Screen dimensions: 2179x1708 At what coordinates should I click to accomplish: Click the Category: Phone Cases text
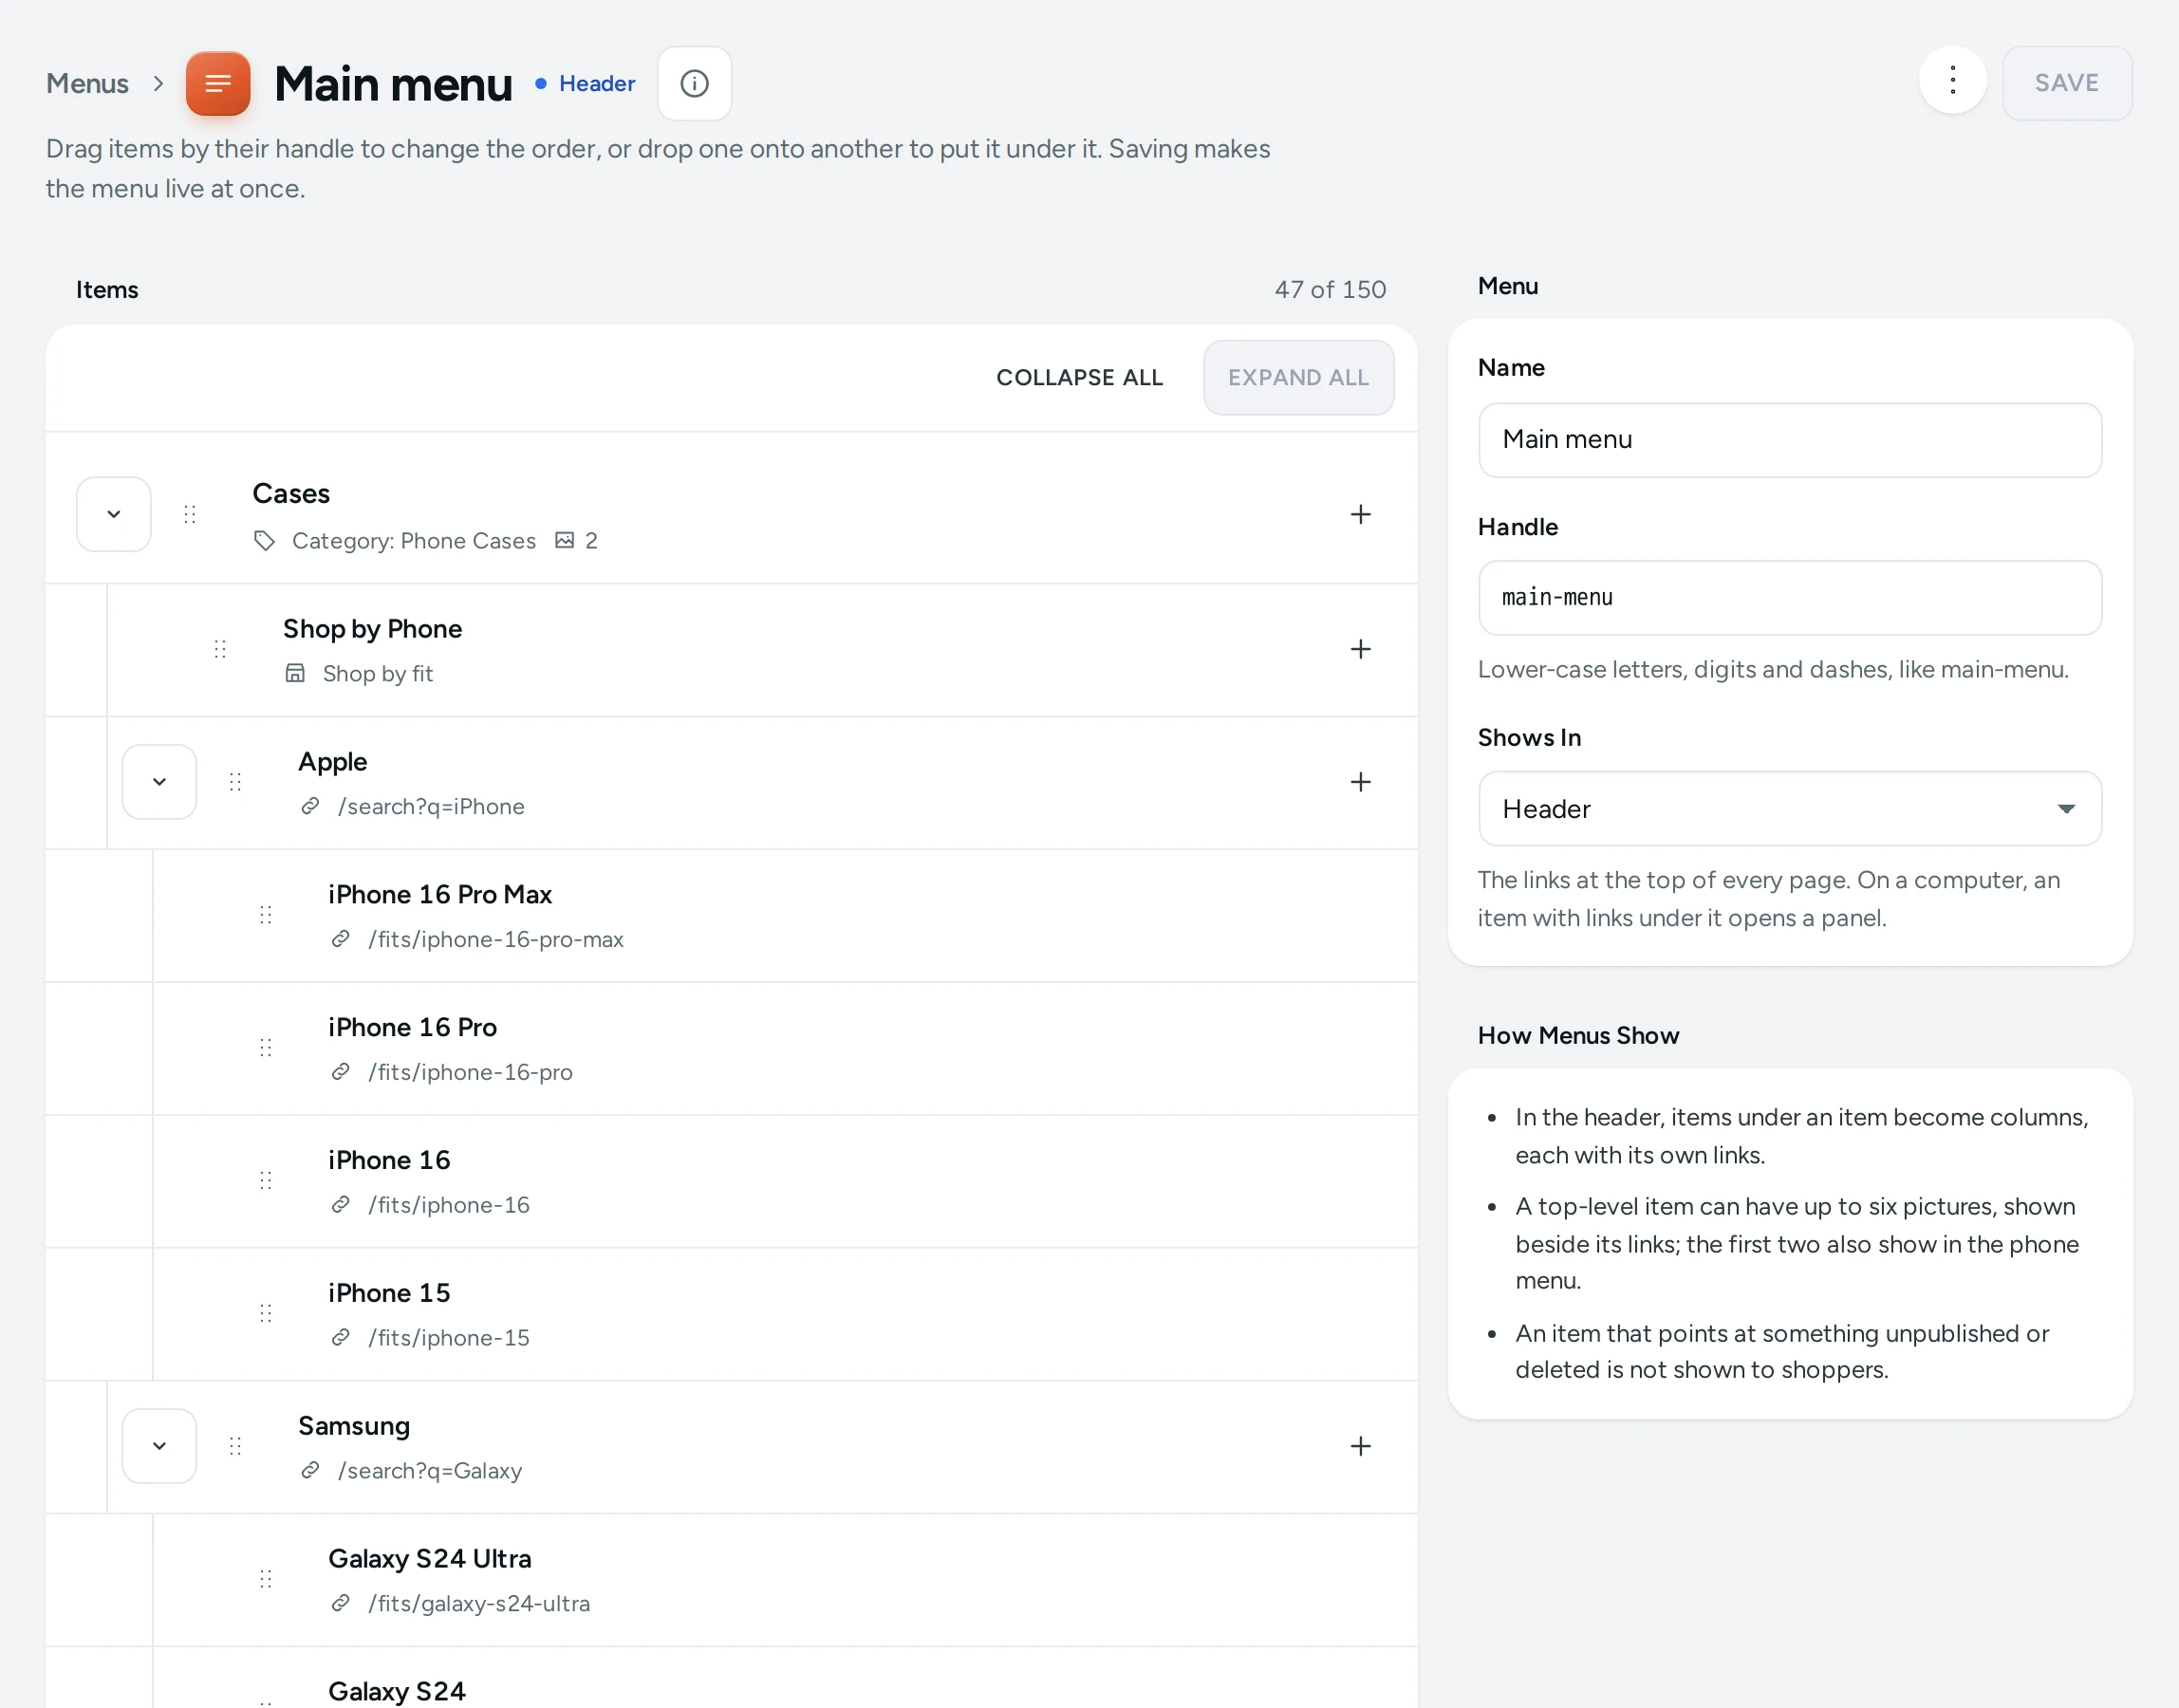point(414,541)
